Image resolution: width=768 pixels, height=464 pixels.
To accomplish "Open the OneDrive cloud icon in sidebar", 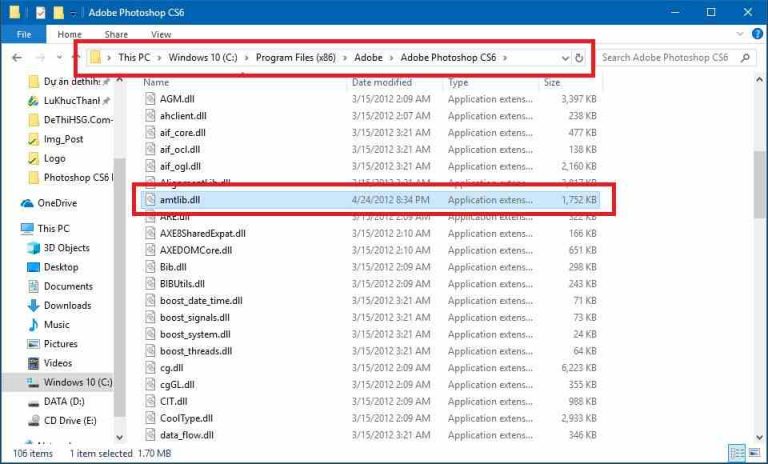I will [x=28, y=203].
